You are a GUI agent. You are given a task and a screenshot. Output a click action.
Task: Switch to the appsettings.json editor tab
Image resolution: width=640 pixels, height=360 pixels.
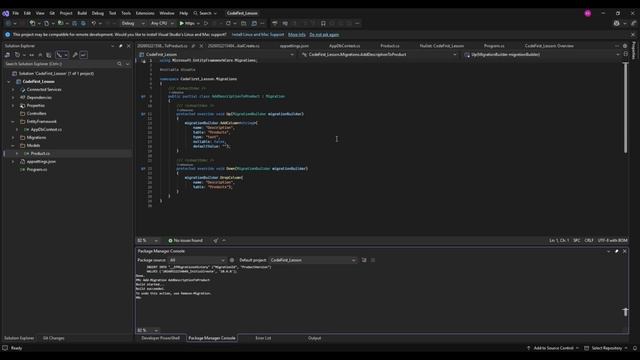coord(294,46)
